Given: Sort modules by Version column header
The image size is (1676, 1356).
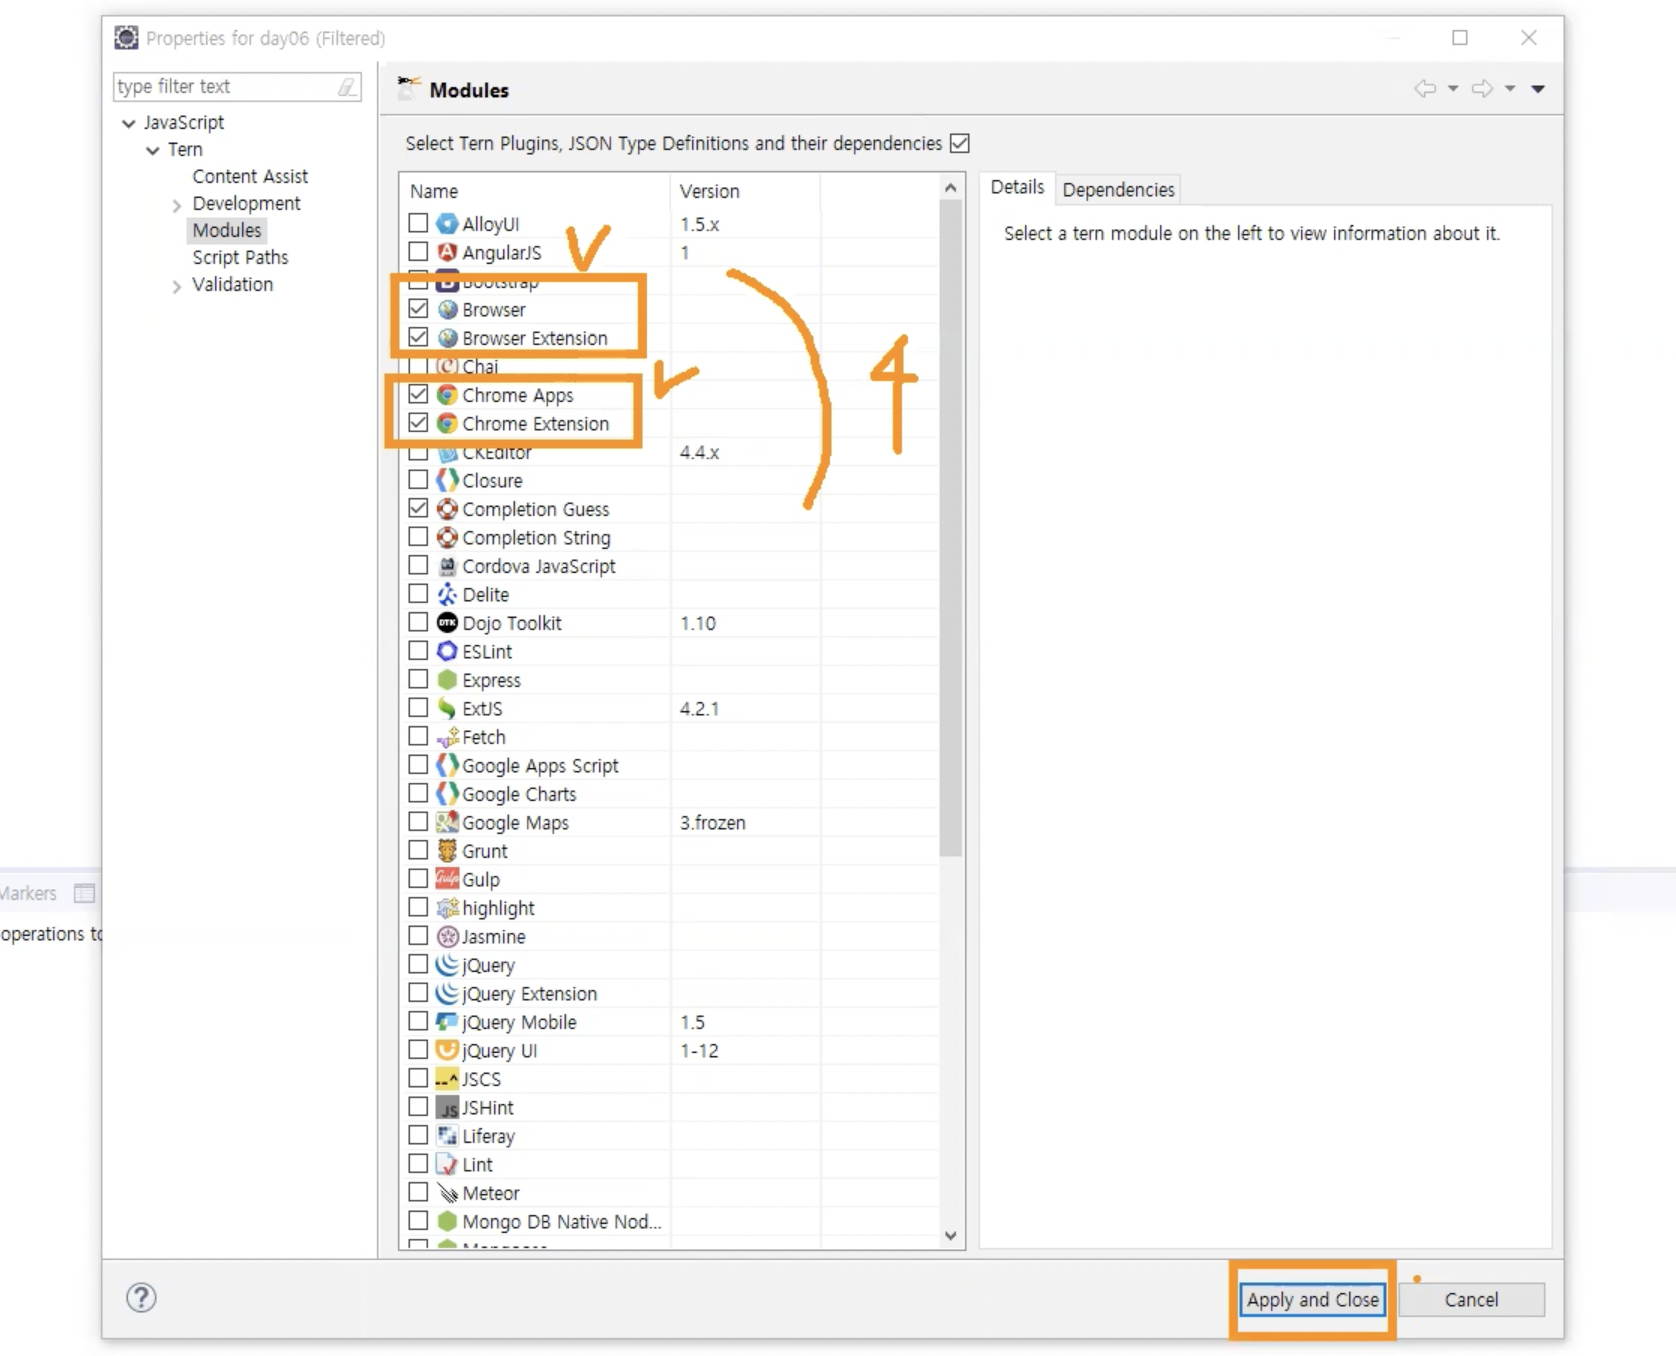Looking at the screenshot, I should pos(745,190).
